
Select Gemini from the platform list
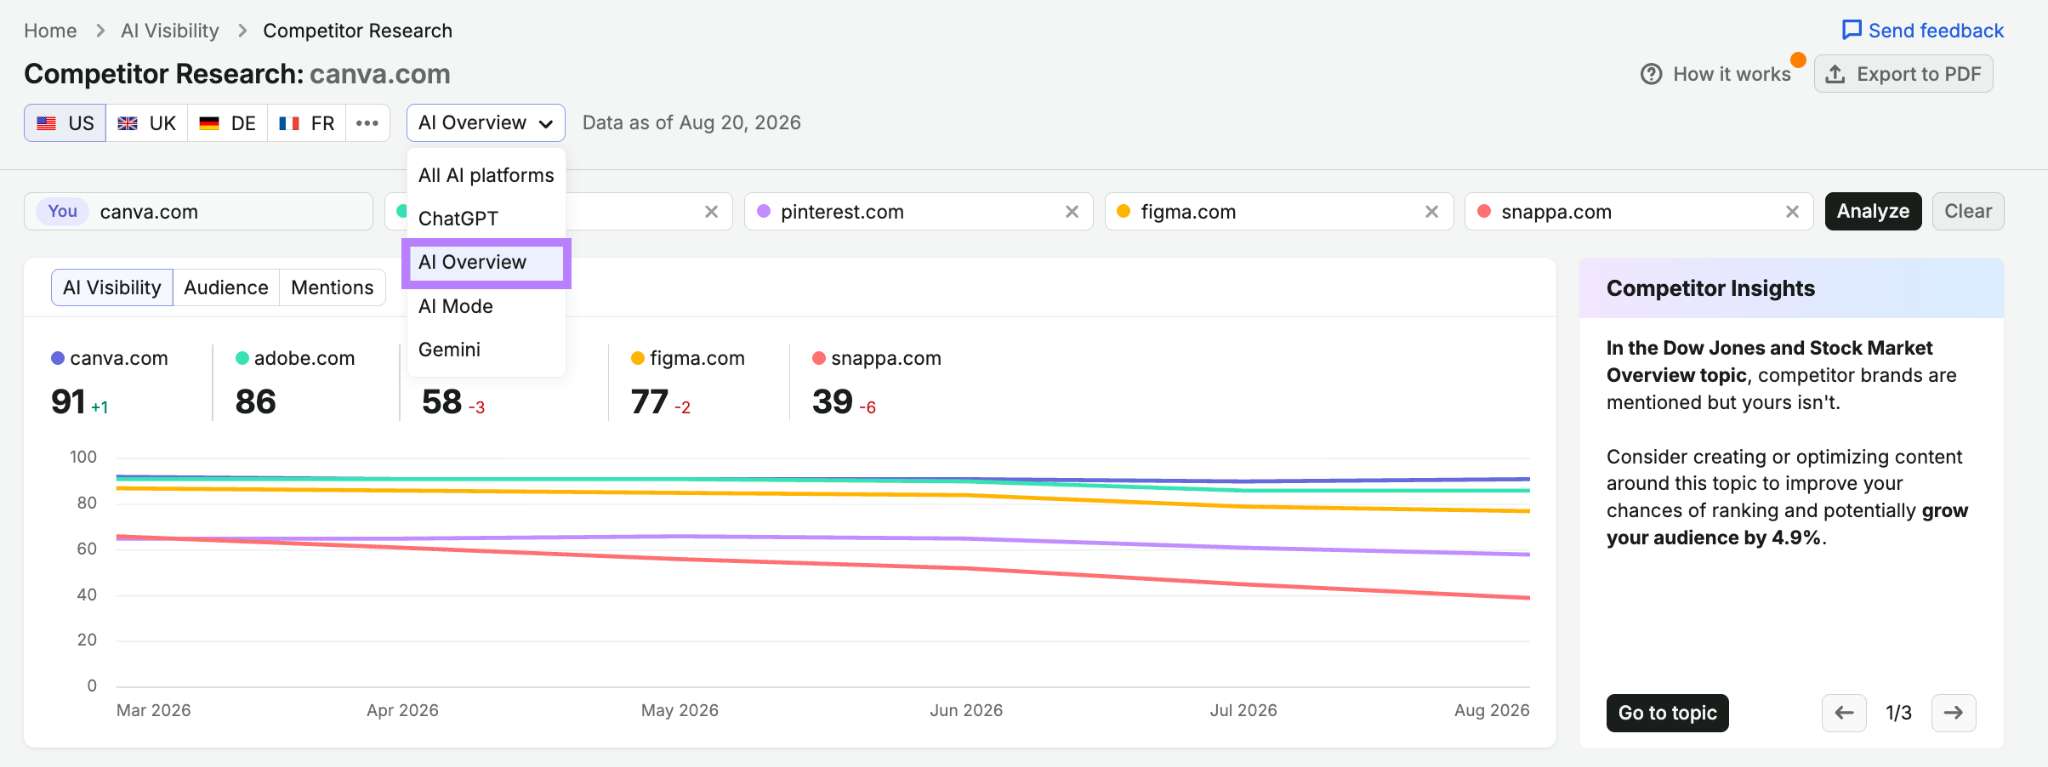pyautogui.click(x=486, y=349)
